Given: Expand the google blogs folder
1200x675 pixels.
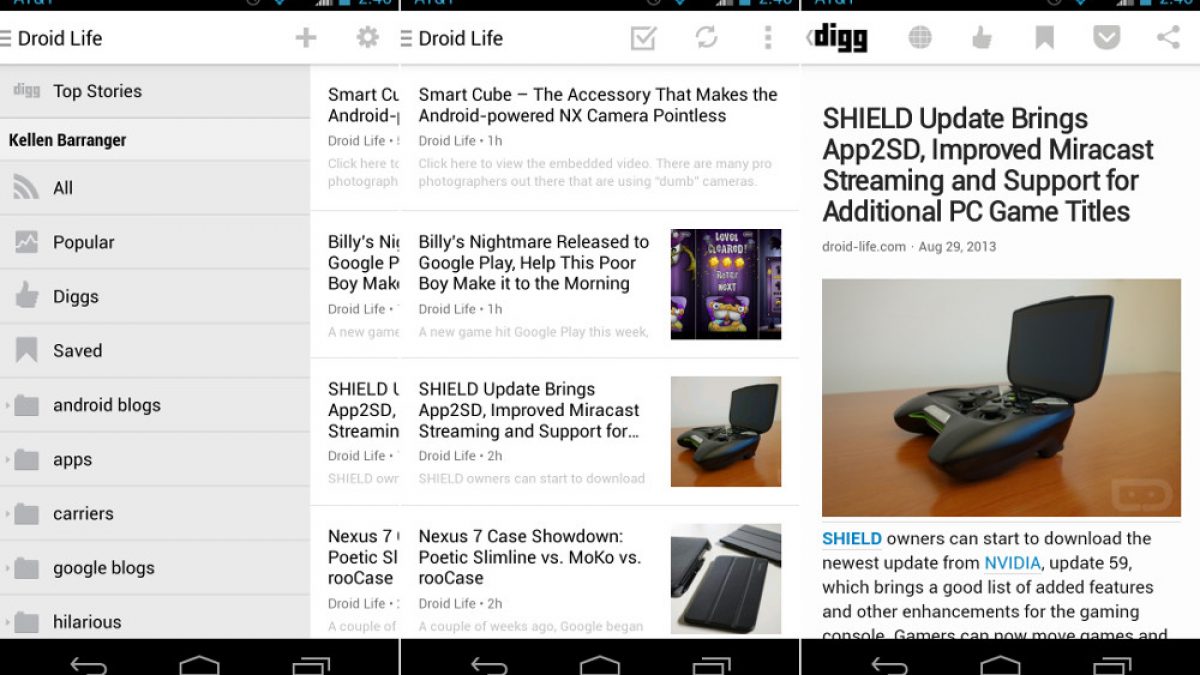Looking at the screenshot, I should tap(155, 568).
